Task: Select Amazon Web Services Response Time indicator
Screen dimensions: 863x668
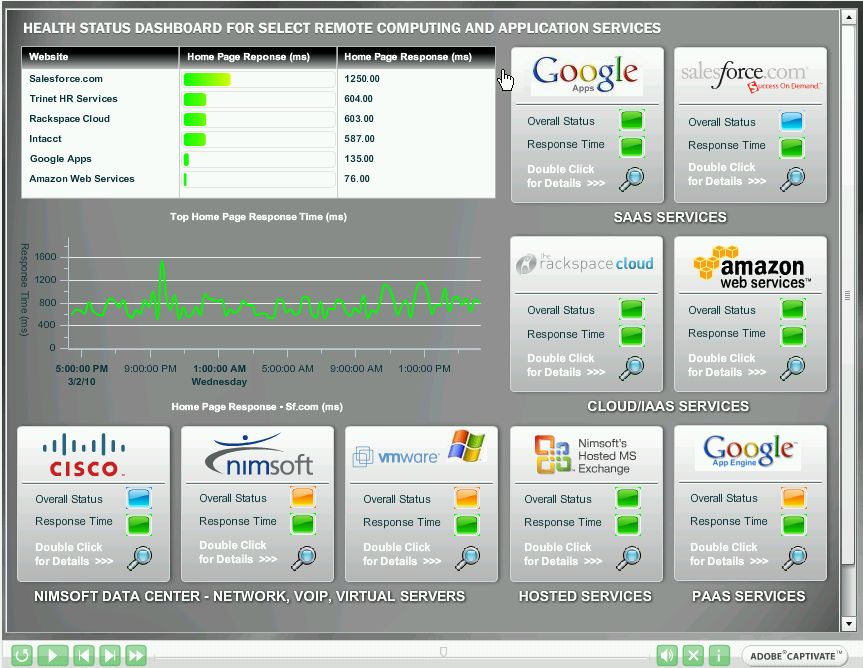Action: (793, 335)
